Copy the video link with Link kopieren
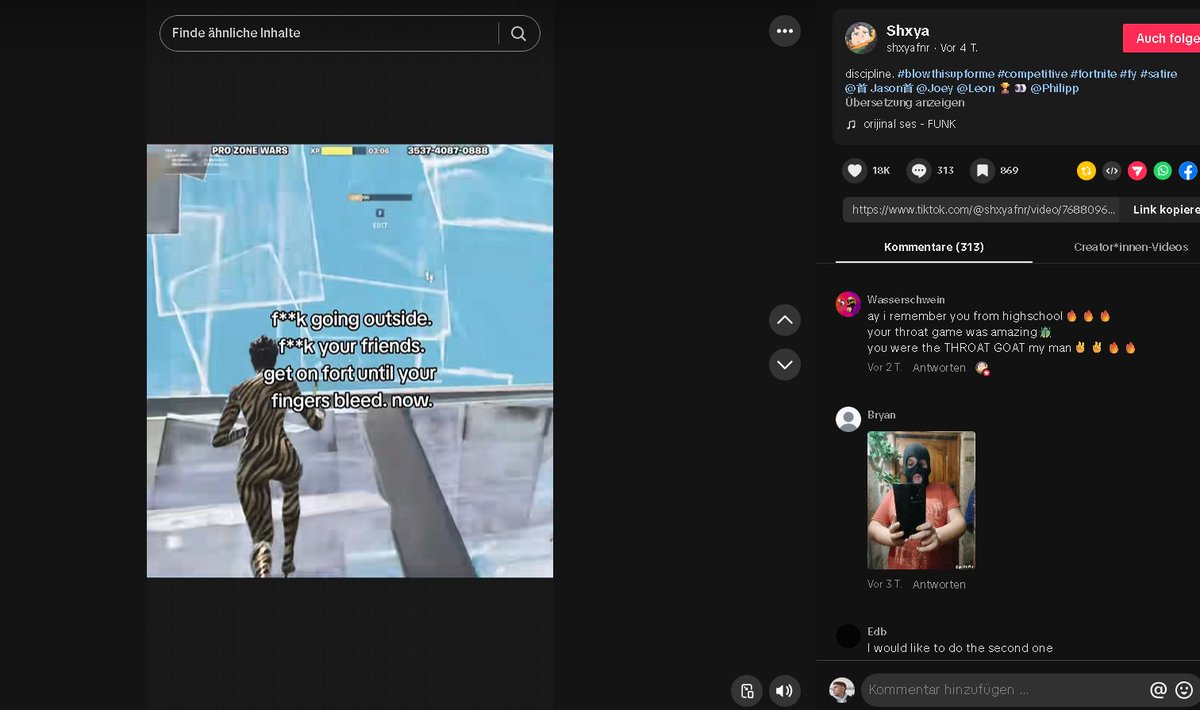1200x710 pixels. point(1165,209)
